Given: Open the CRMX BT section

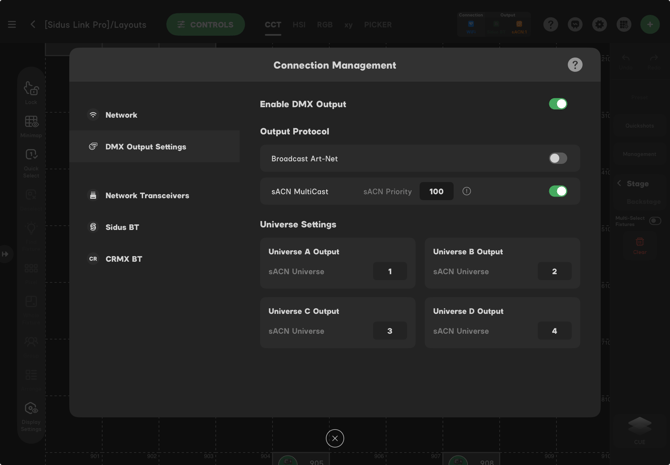Looking at the screenshot, I should coord(124,259).
